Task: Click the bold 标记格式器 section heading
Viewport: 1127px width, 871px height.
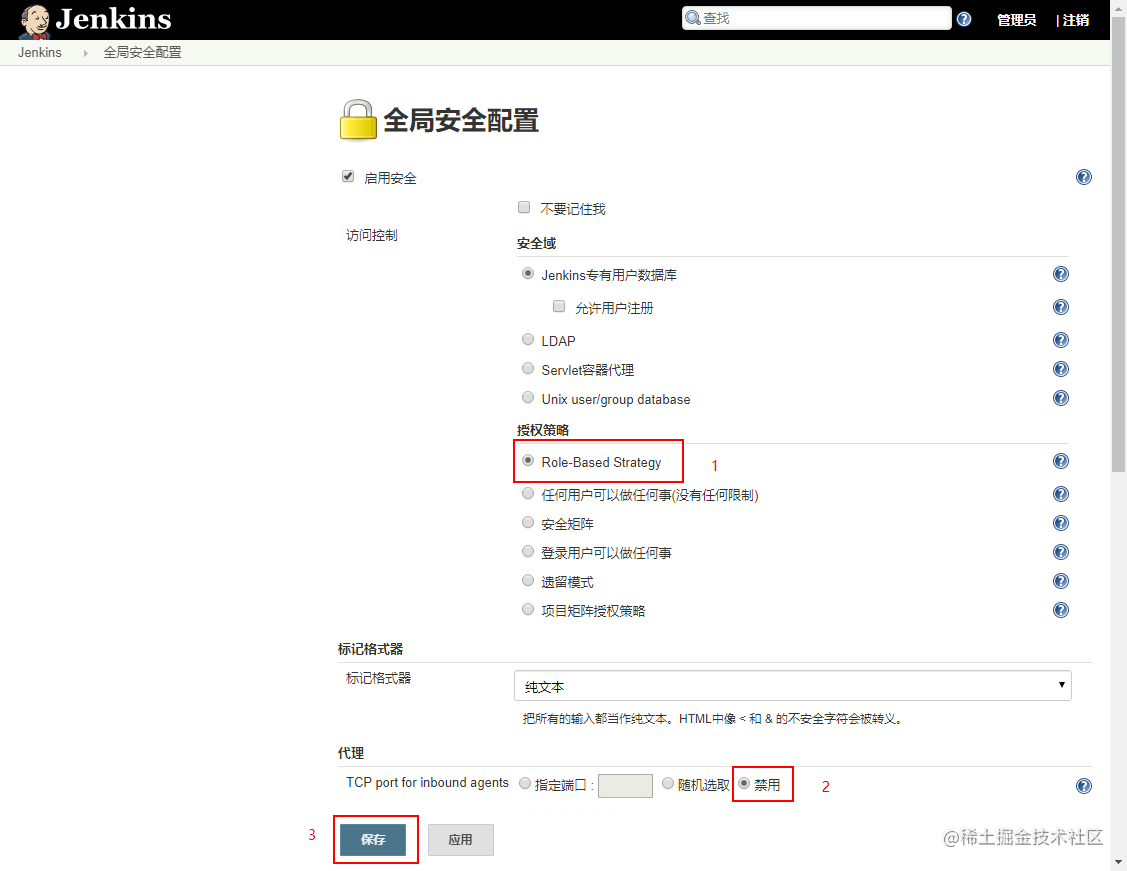Action: coord(370,649)
